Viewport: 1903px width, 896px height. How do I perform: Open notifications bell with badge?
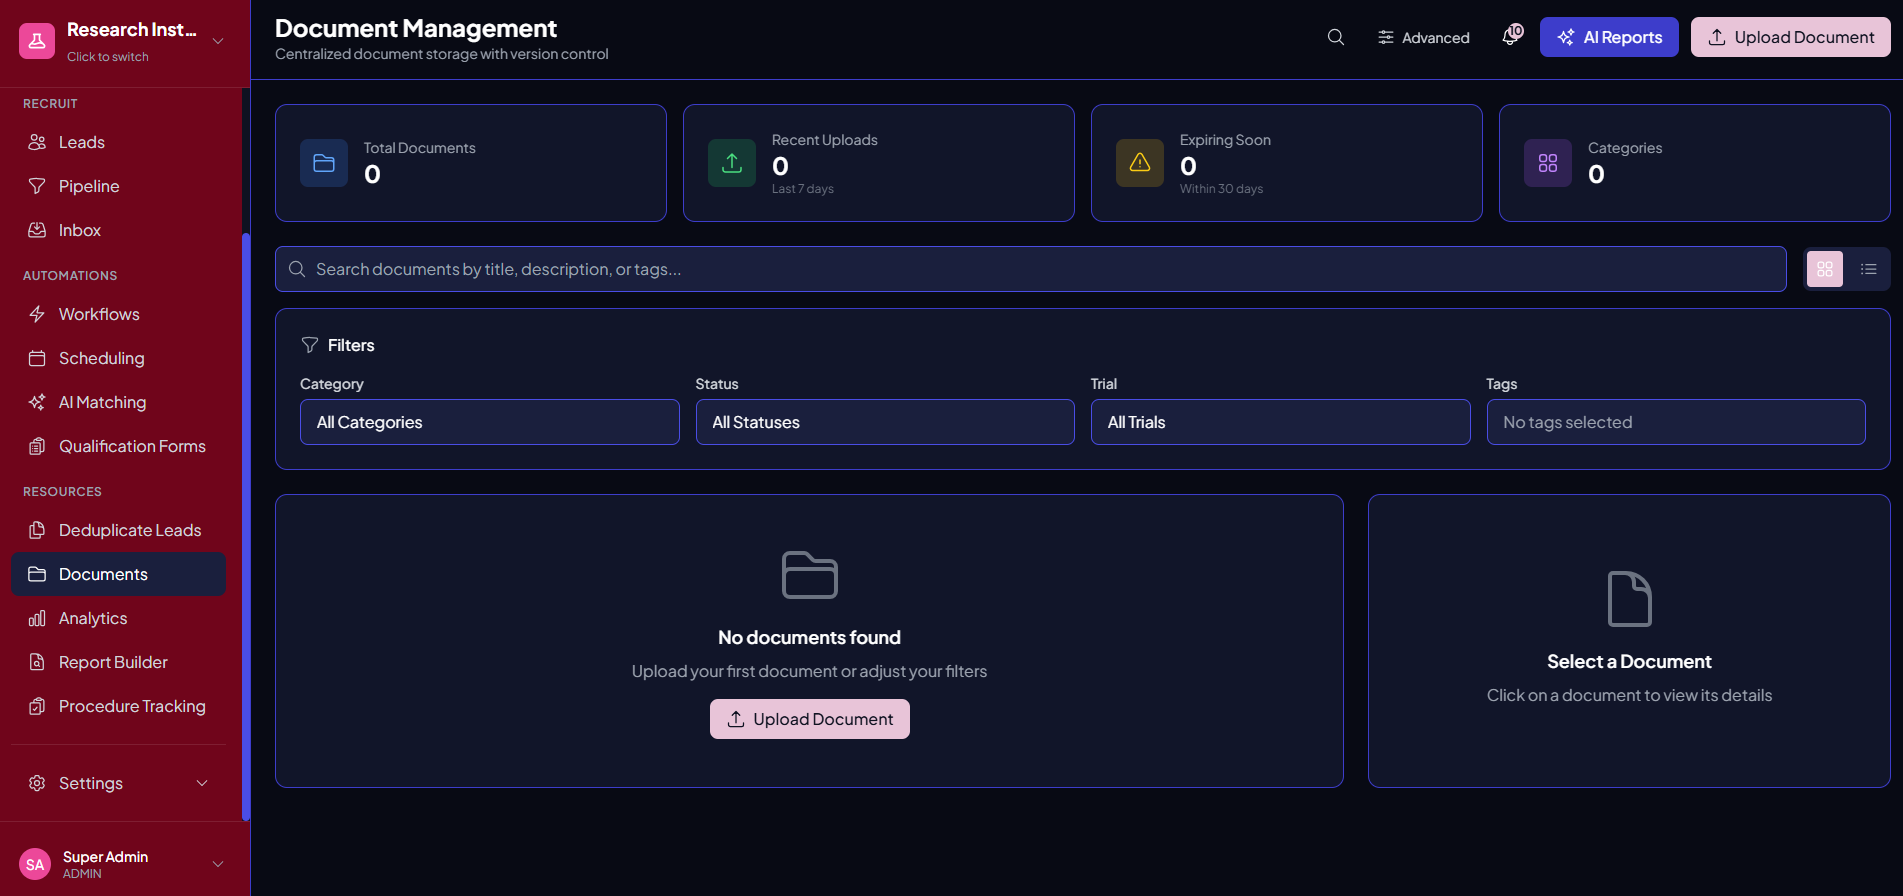[1512, 36]
